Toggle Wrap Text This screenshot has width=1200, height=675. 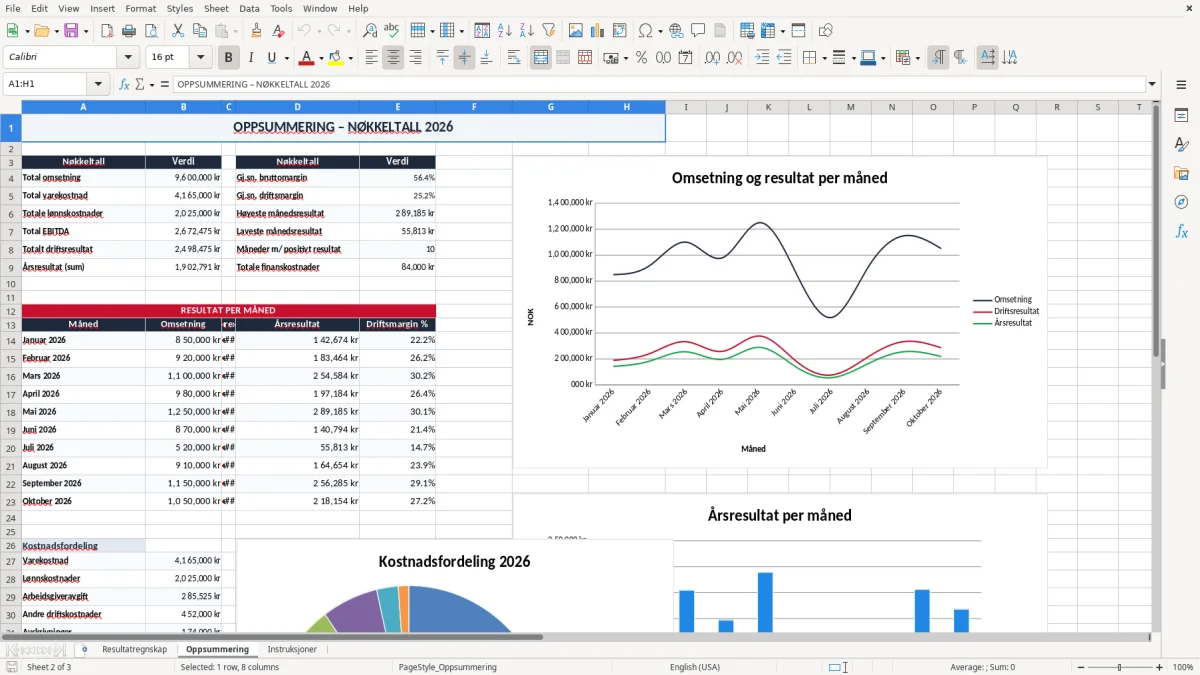[514, 58]
